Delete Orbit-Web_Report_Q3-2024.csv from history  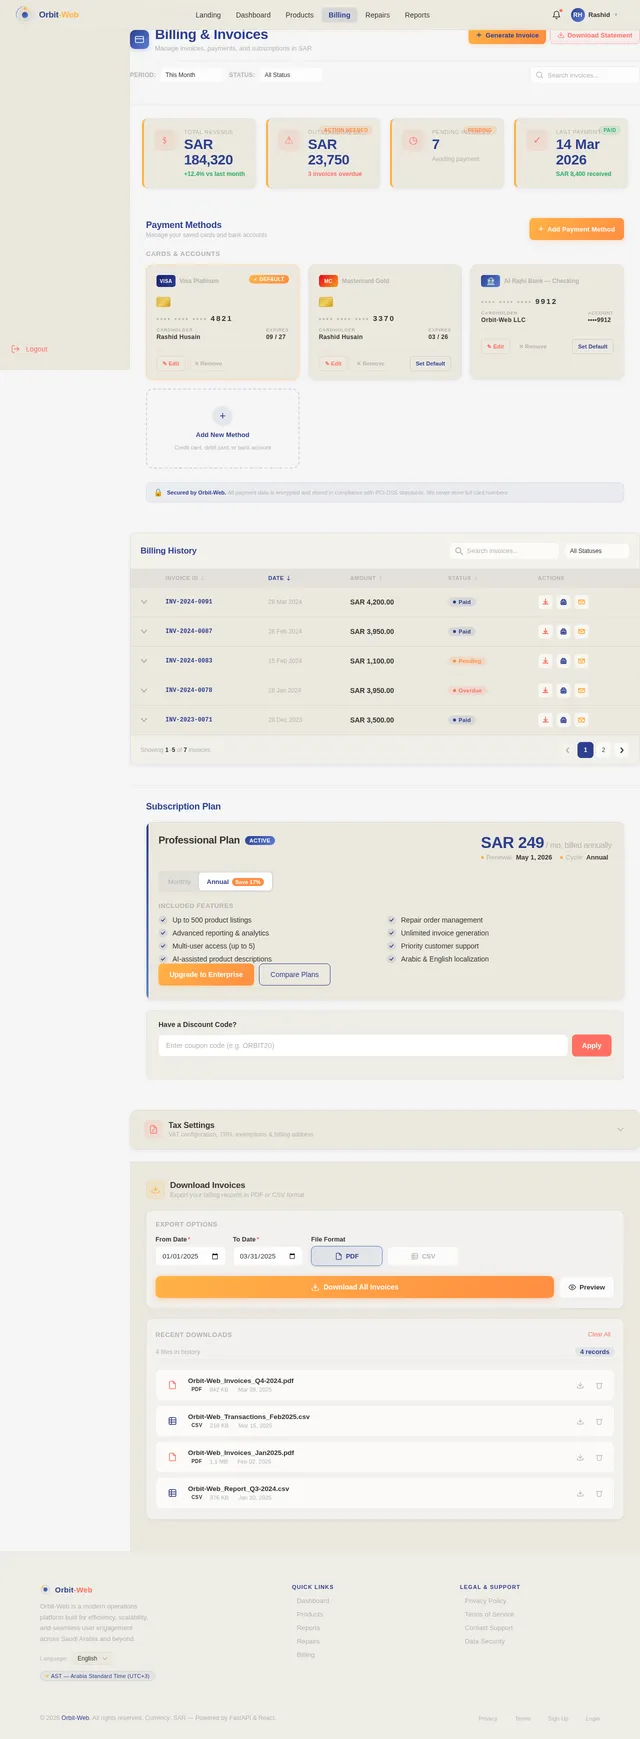click(599, 1493)
